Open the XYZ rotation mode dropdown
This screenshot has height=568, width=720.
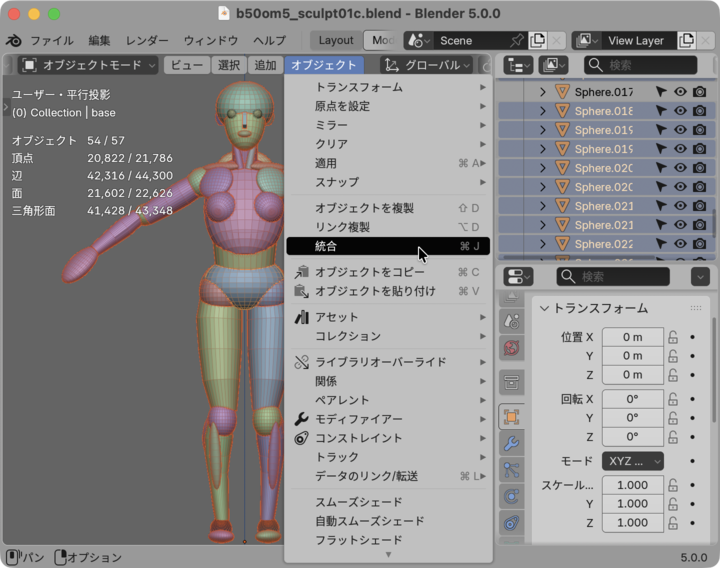633,461
